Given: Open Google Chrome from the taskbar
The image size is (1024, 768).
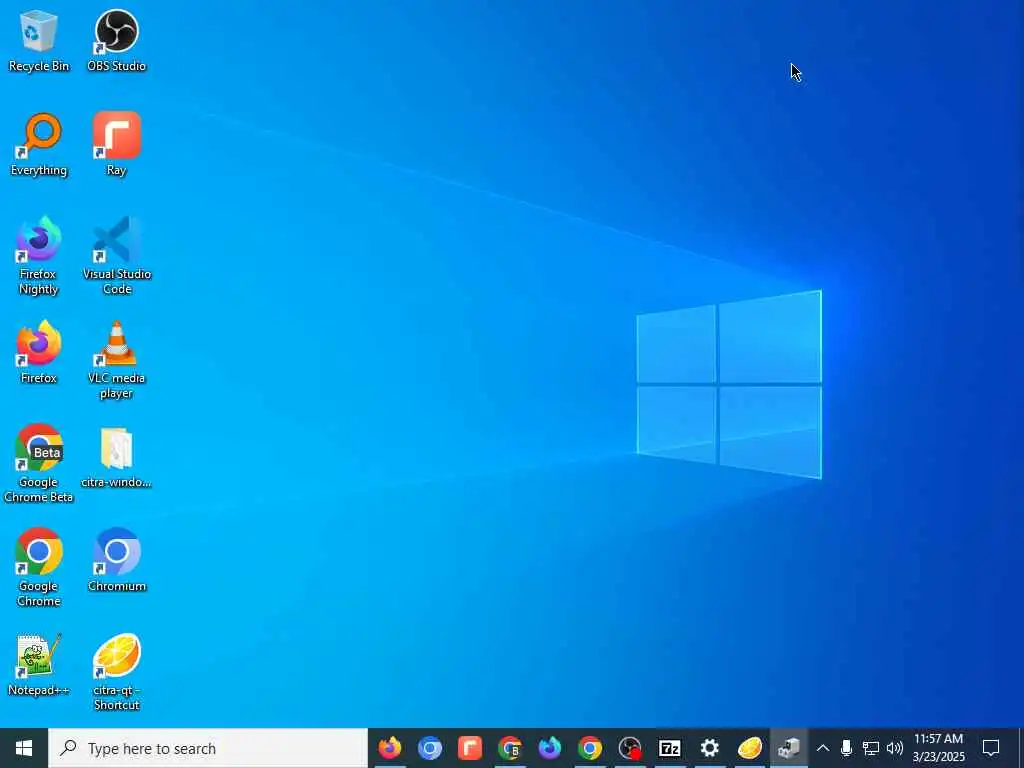Looking at the screenshot, I should tap(590, 748).
